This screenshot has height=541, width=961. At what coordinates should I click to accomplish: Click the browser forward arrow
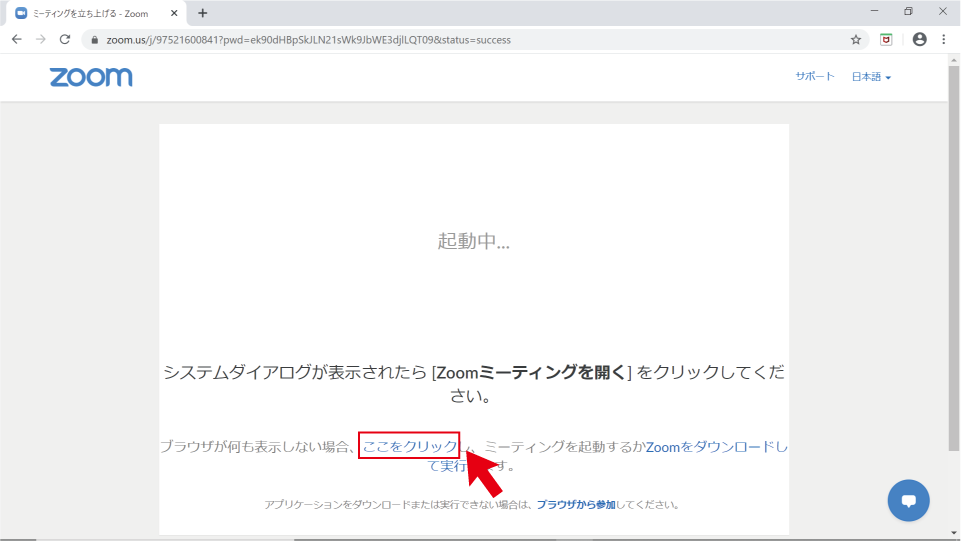point(40,40)
